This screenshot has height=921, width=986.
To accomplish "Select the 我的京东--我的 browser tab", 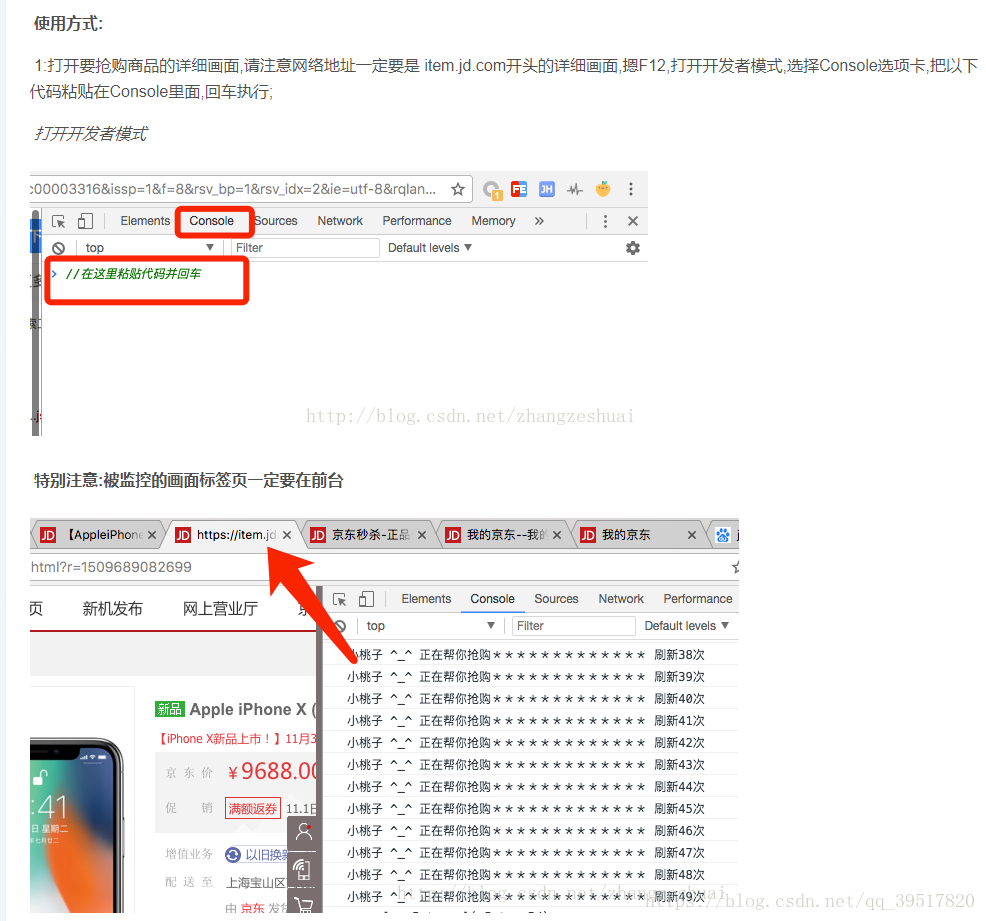I will 504,535.
